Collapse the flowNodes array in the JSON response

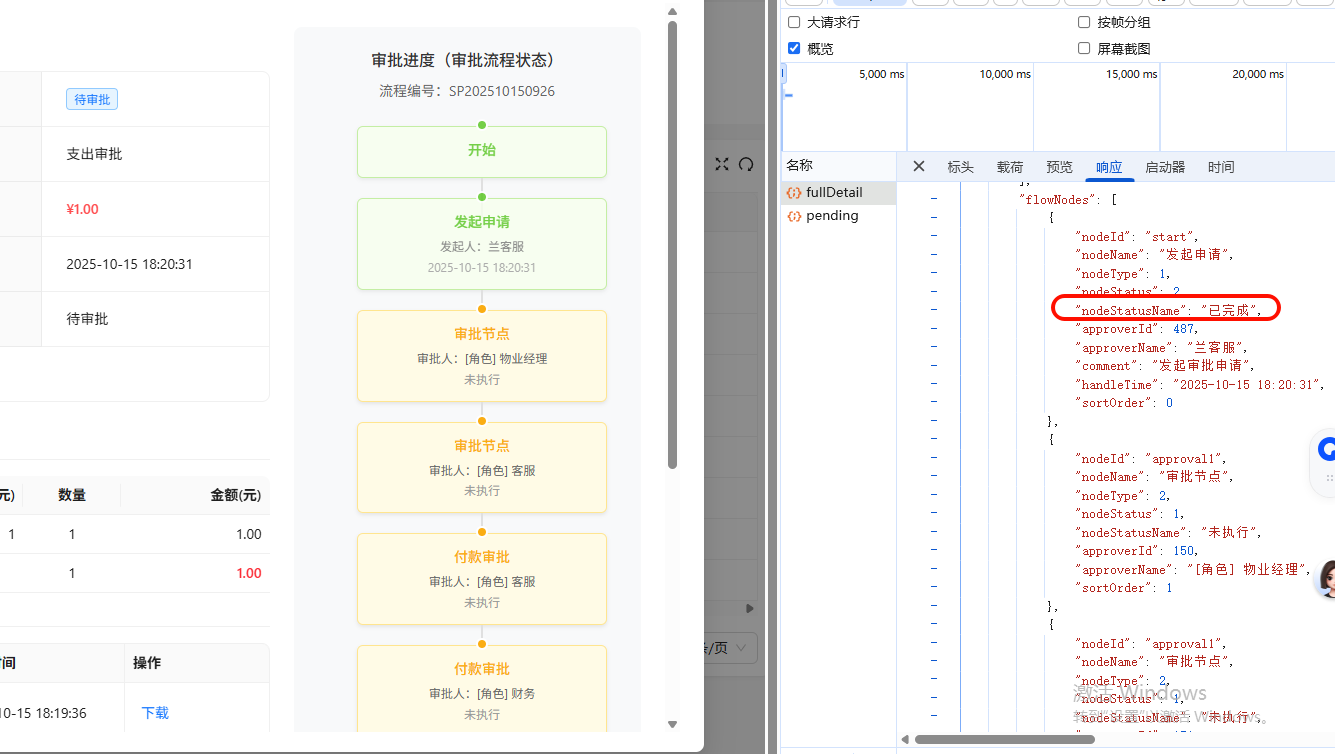(x=932, y=199)
